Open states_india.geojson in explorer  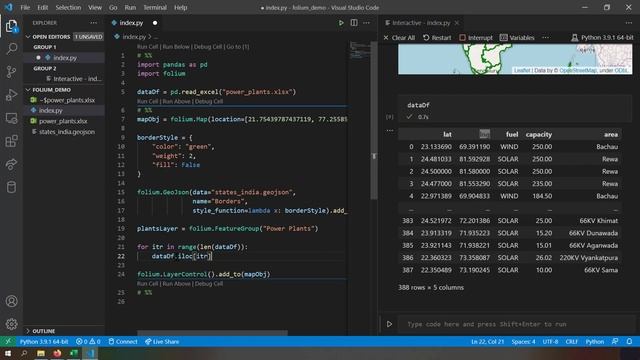[x=67, y=132]
